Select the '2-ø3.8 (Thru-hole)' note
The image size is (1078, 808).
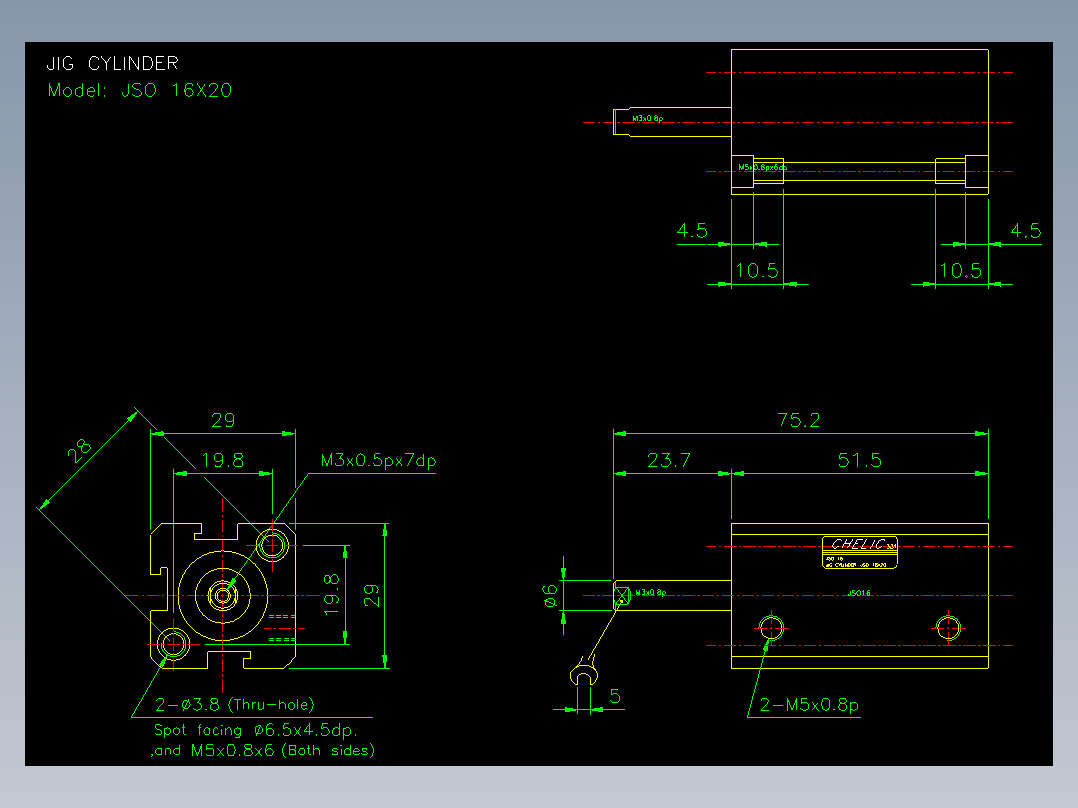click(234, 705)
